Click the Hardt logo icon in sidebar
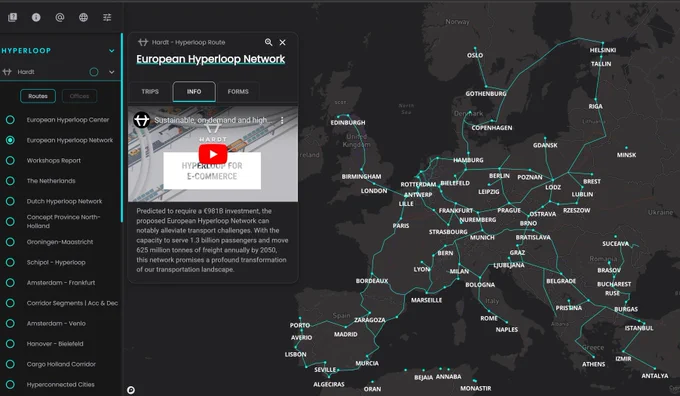Screen dimensions: 680x396 pyautogui.click(x=7, y=72)
